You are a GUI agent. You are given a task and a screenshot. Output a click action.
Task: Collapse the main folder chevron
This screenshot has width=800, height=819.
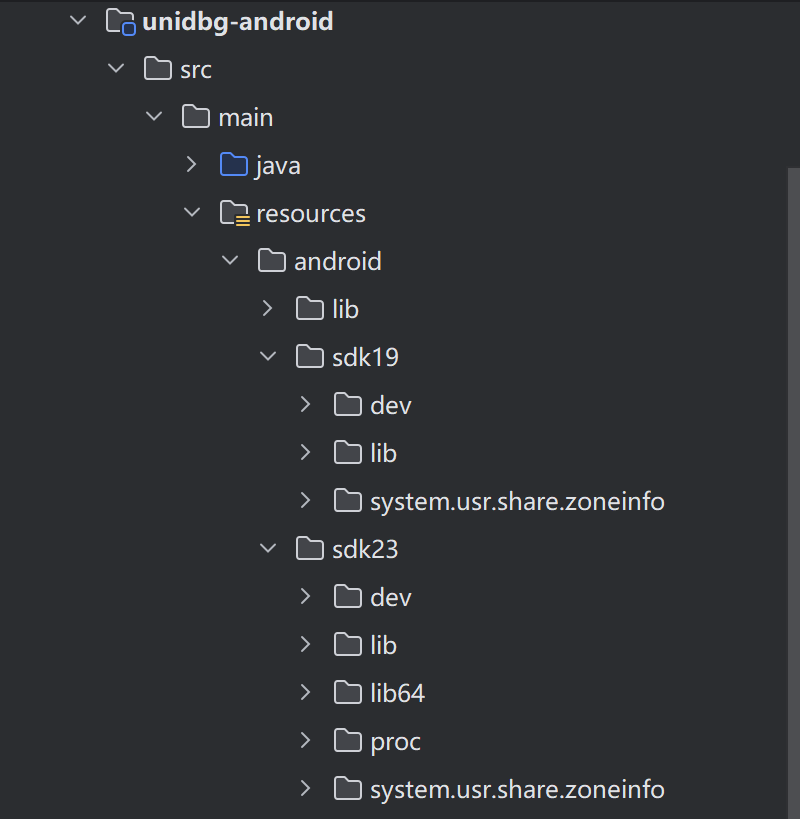tap(154, 117)
